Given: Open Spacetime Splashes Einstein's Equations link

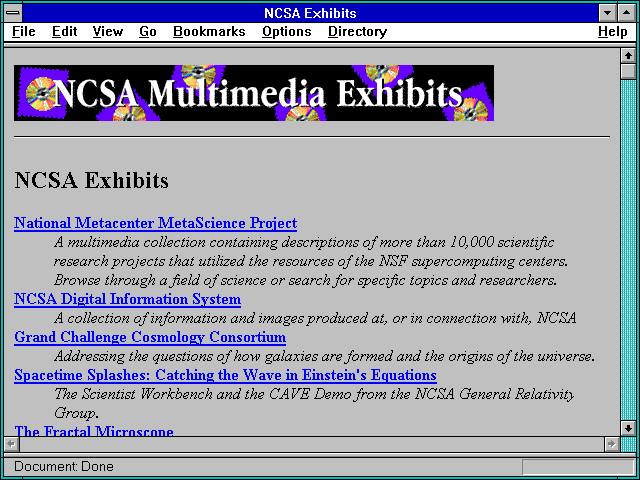Looking at the screenshot, I should pos(225,375).
